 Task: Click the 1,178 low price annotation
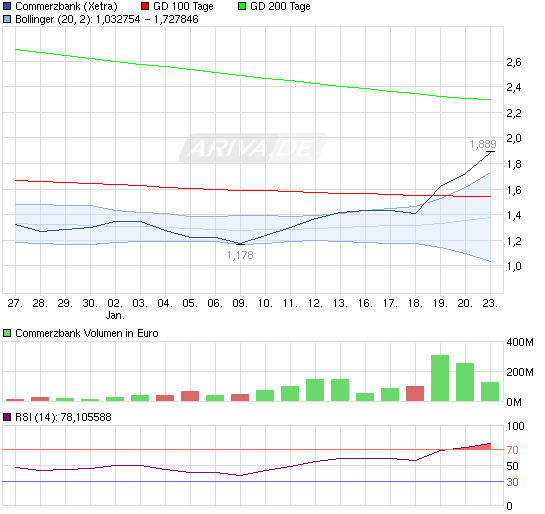coord(240,255)
